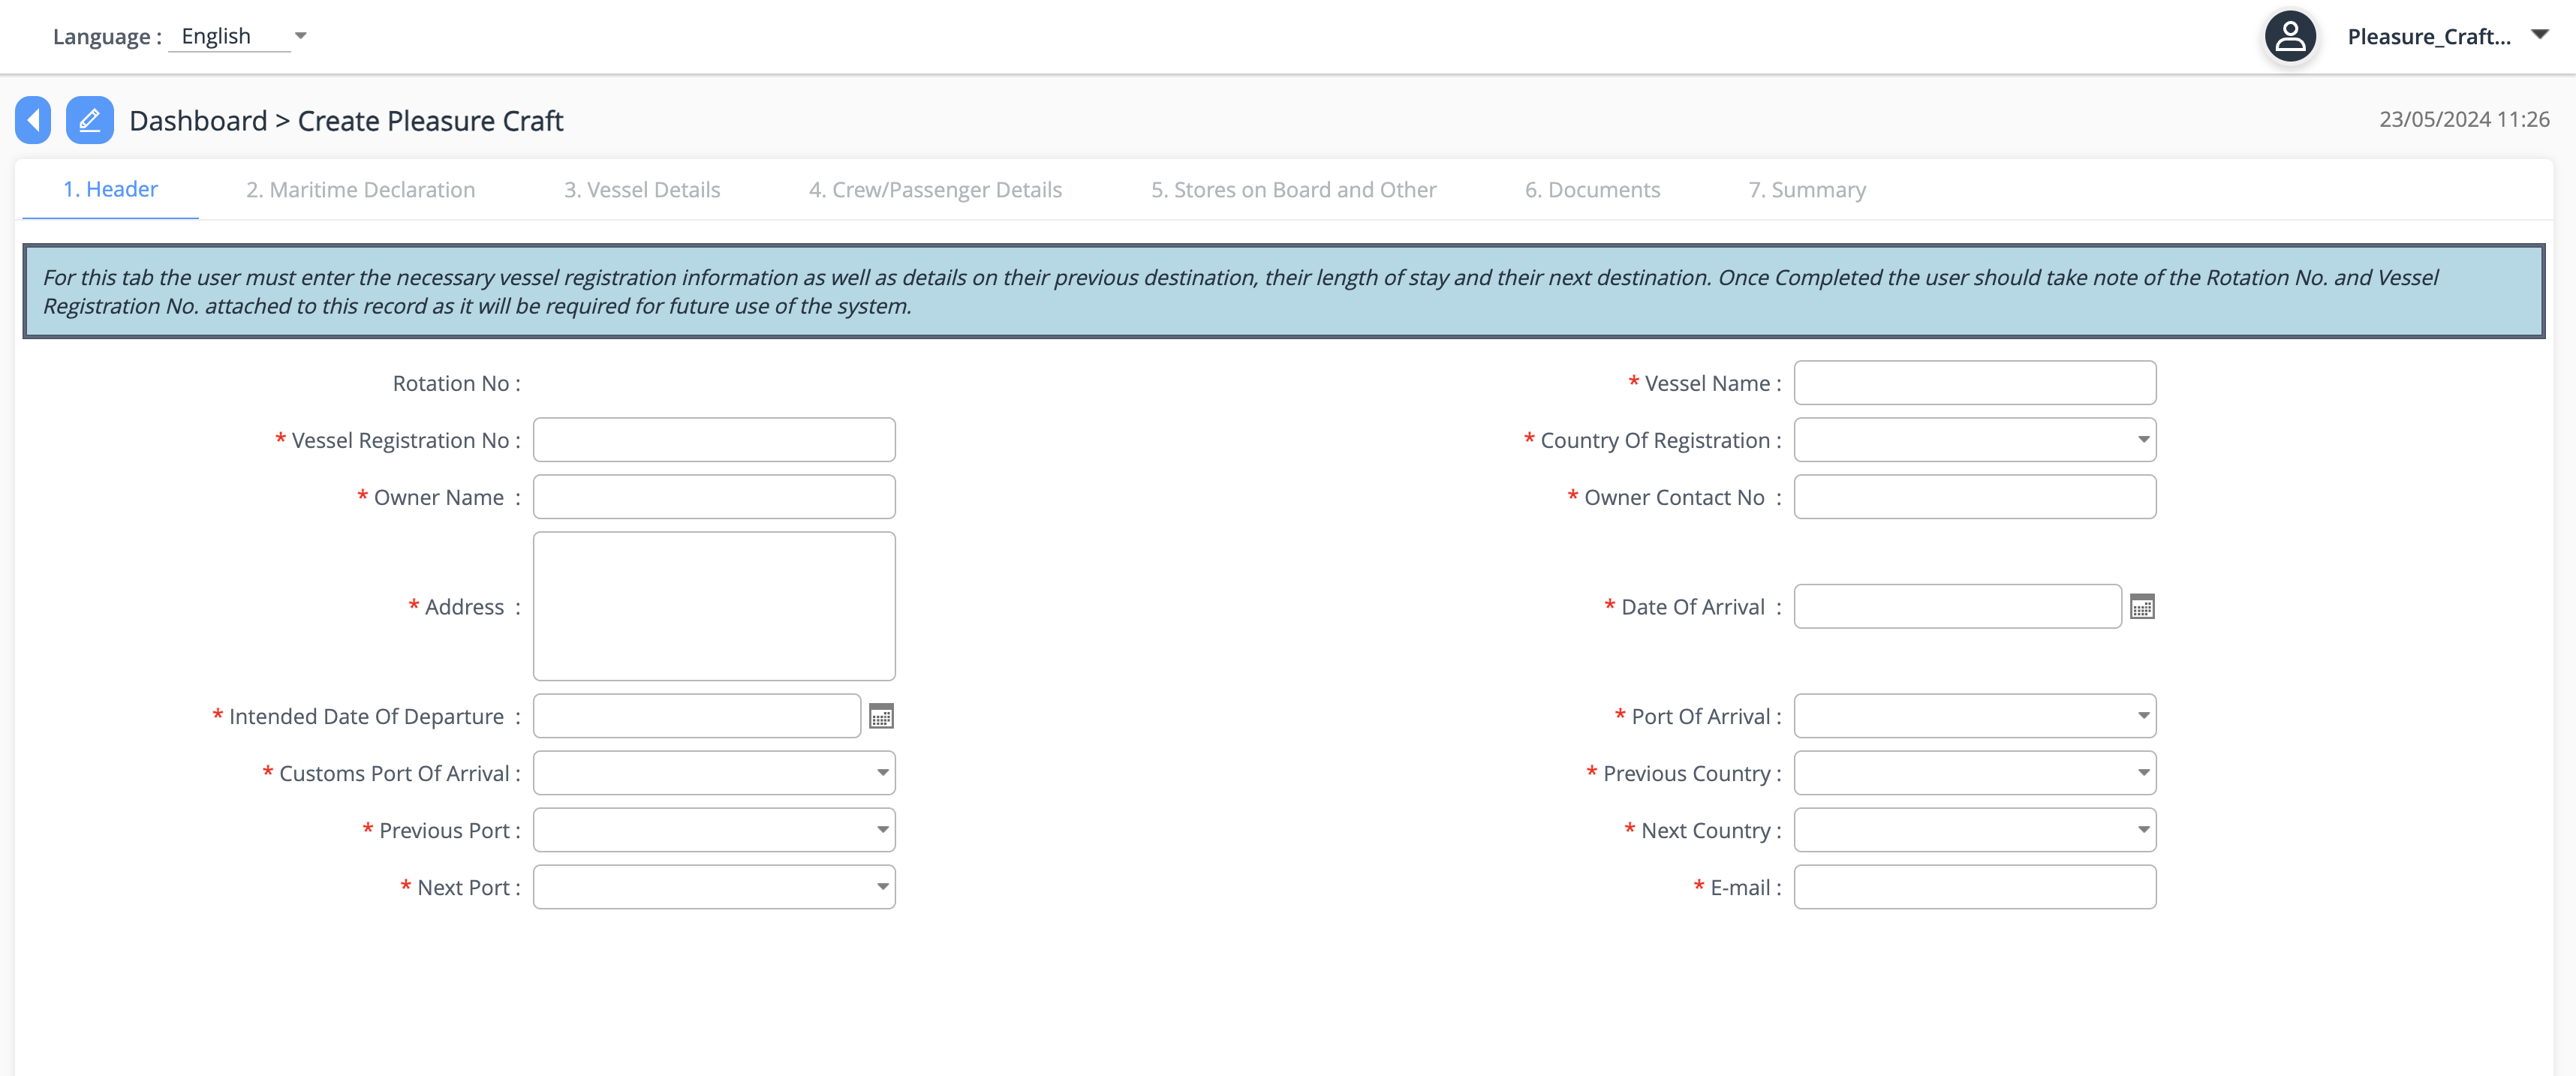Open the Previous Country dropdown

tap(1974, 773)
